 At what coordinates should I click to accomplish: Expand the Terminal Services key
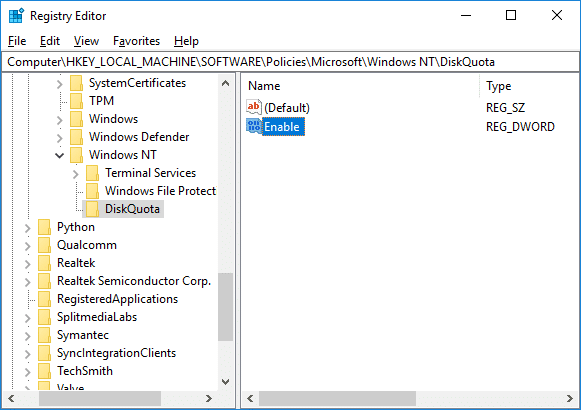click(76, 173)
